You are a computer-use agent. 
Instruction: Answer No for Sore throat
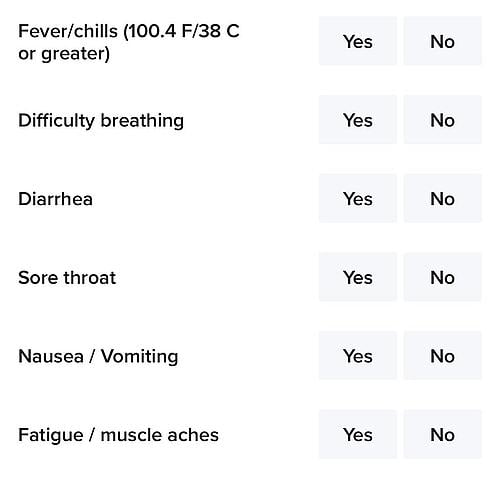pos(443,277)
